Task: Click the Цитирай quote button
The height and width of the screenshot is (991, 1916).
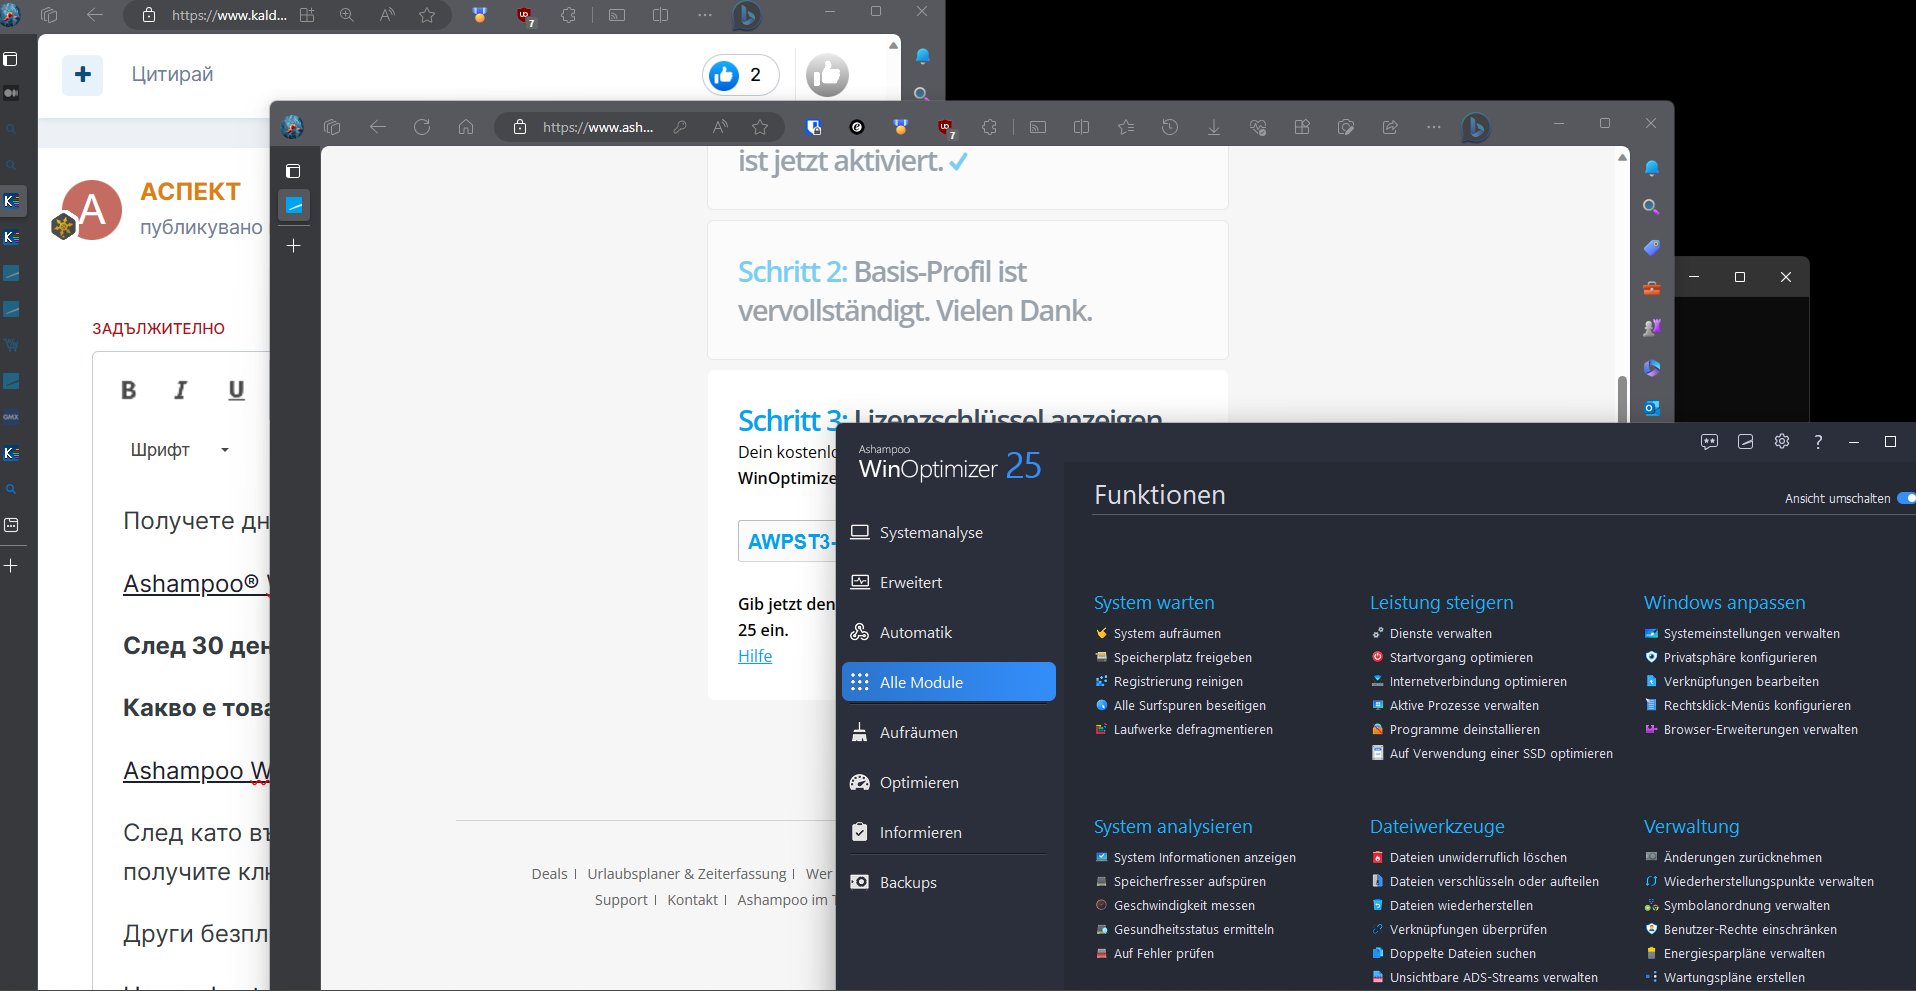Action: coord(172,74)
